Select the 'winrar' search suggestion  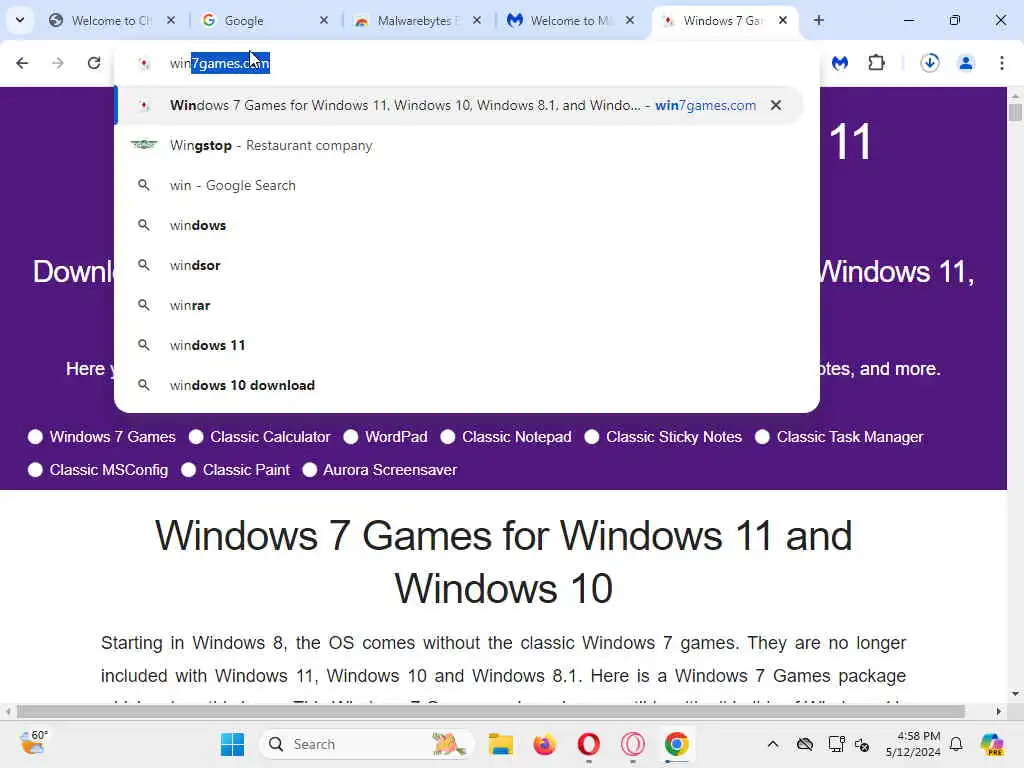tap(458, 305)
